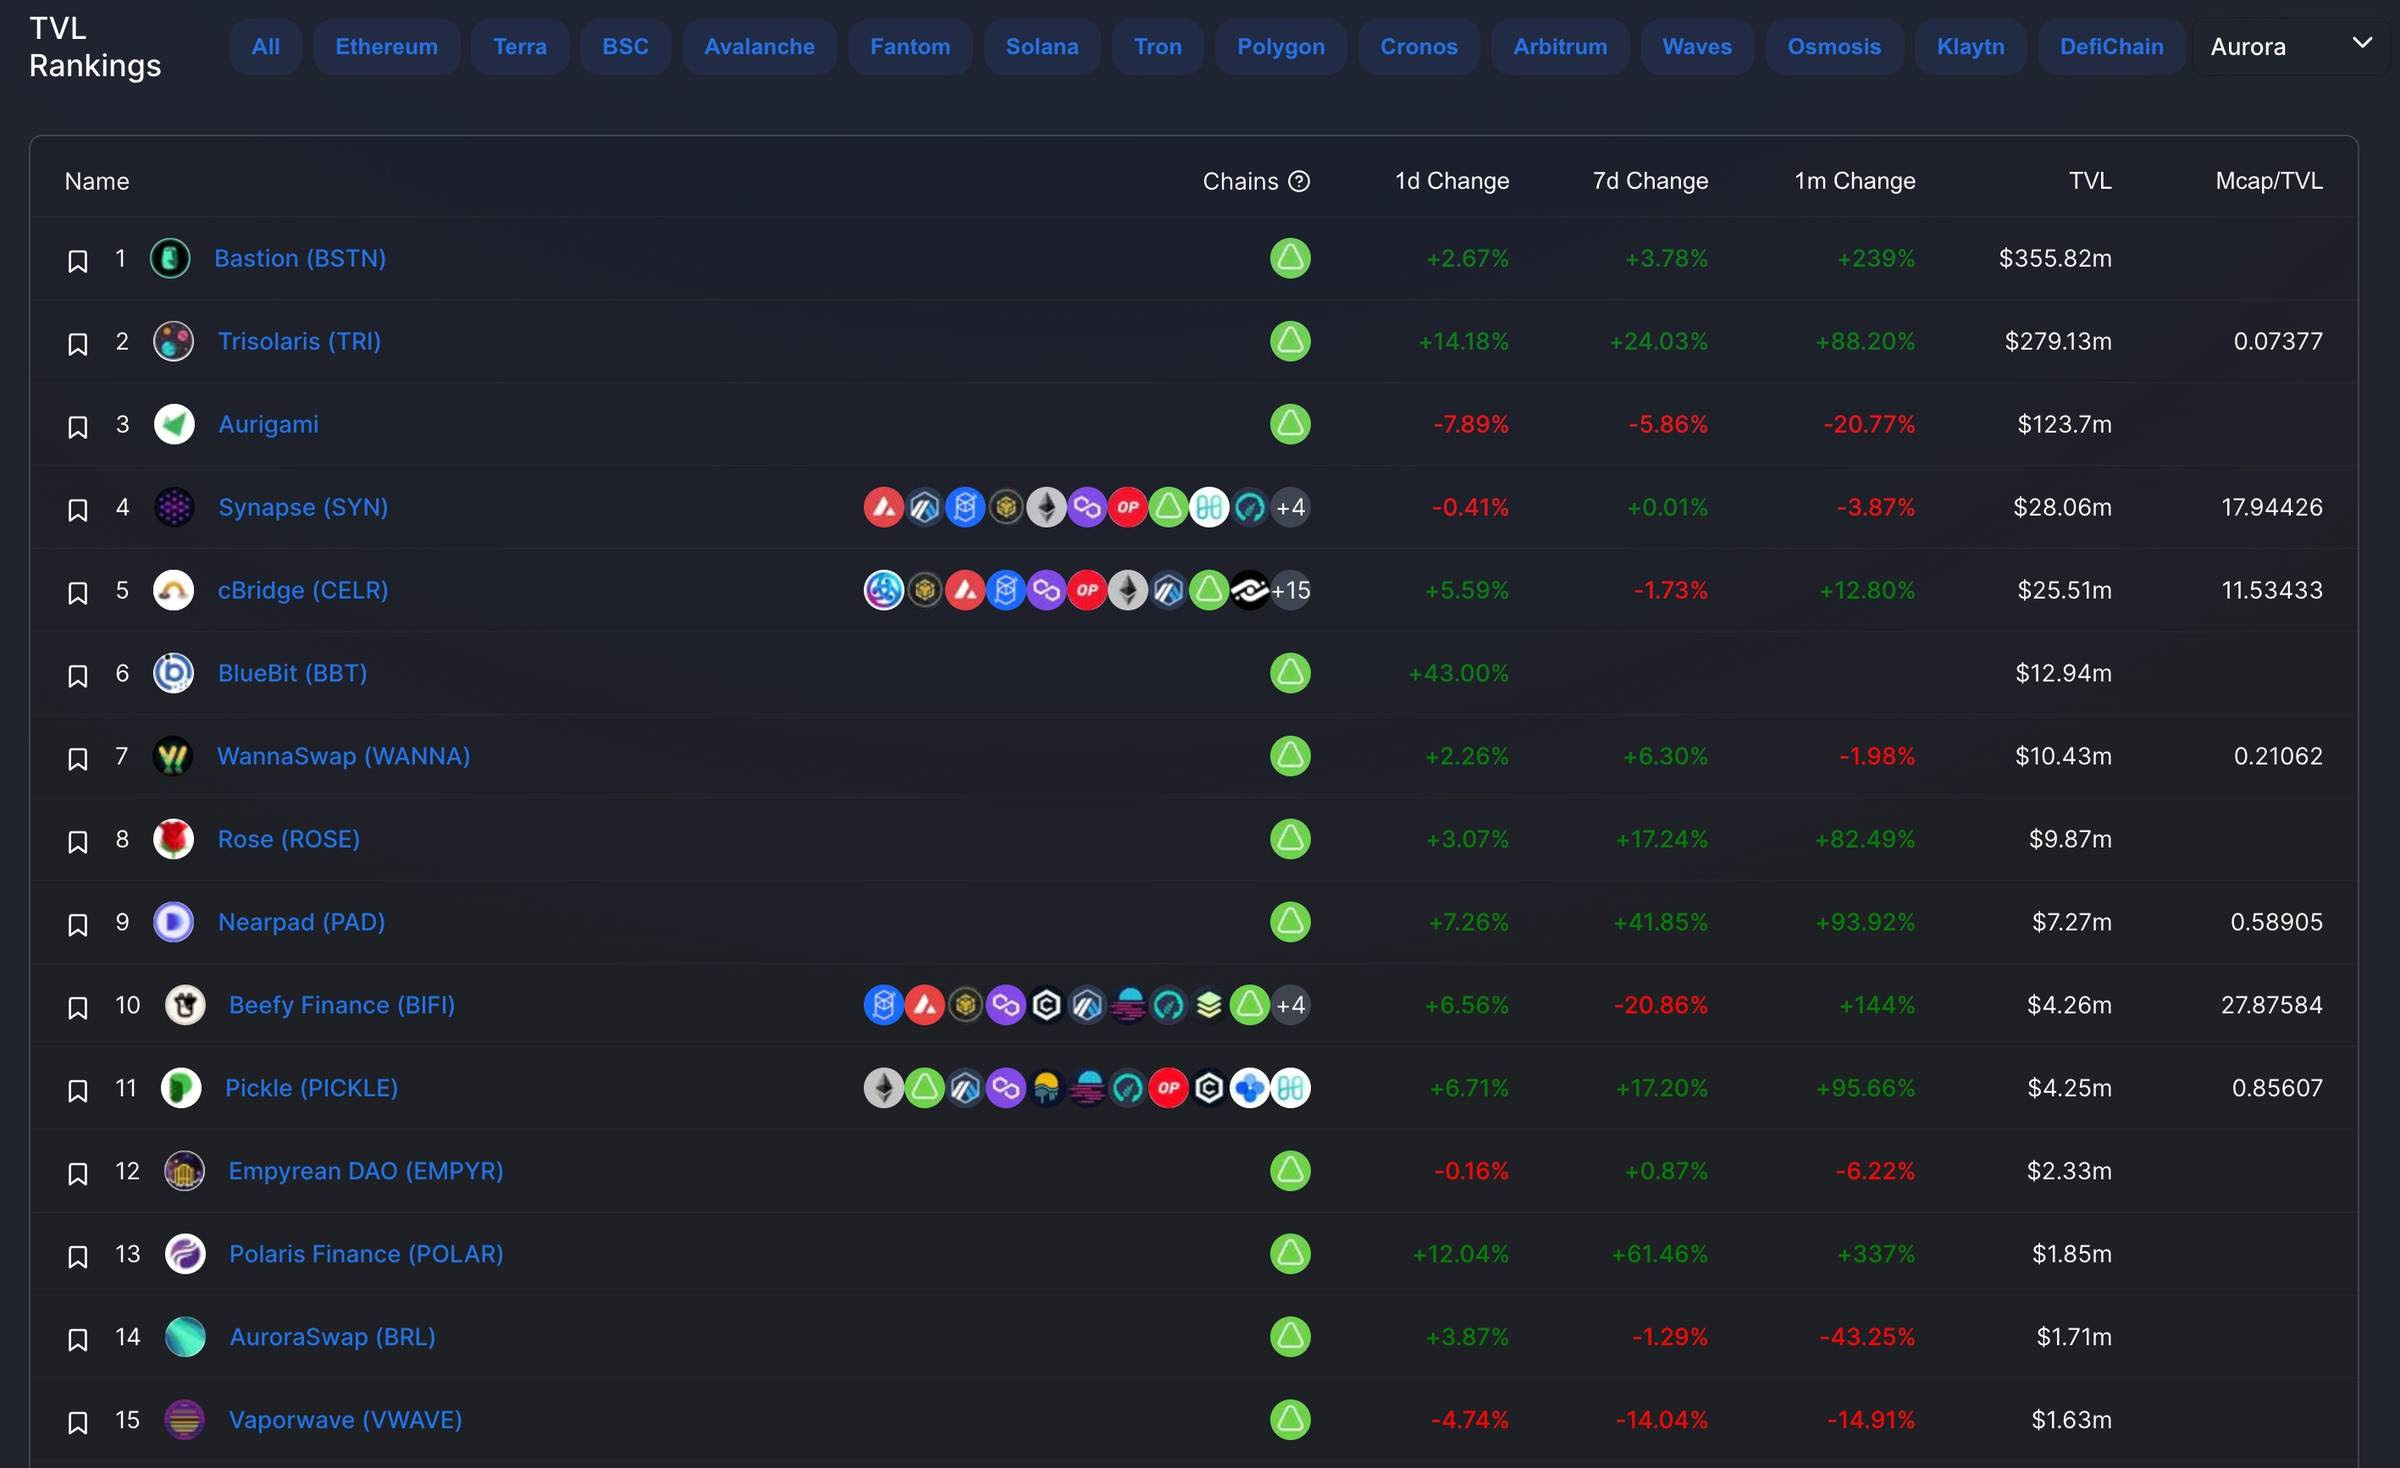Click the 27.87584 Mcap/TVL value

pyautogui.click(x=2272, y=1005)
